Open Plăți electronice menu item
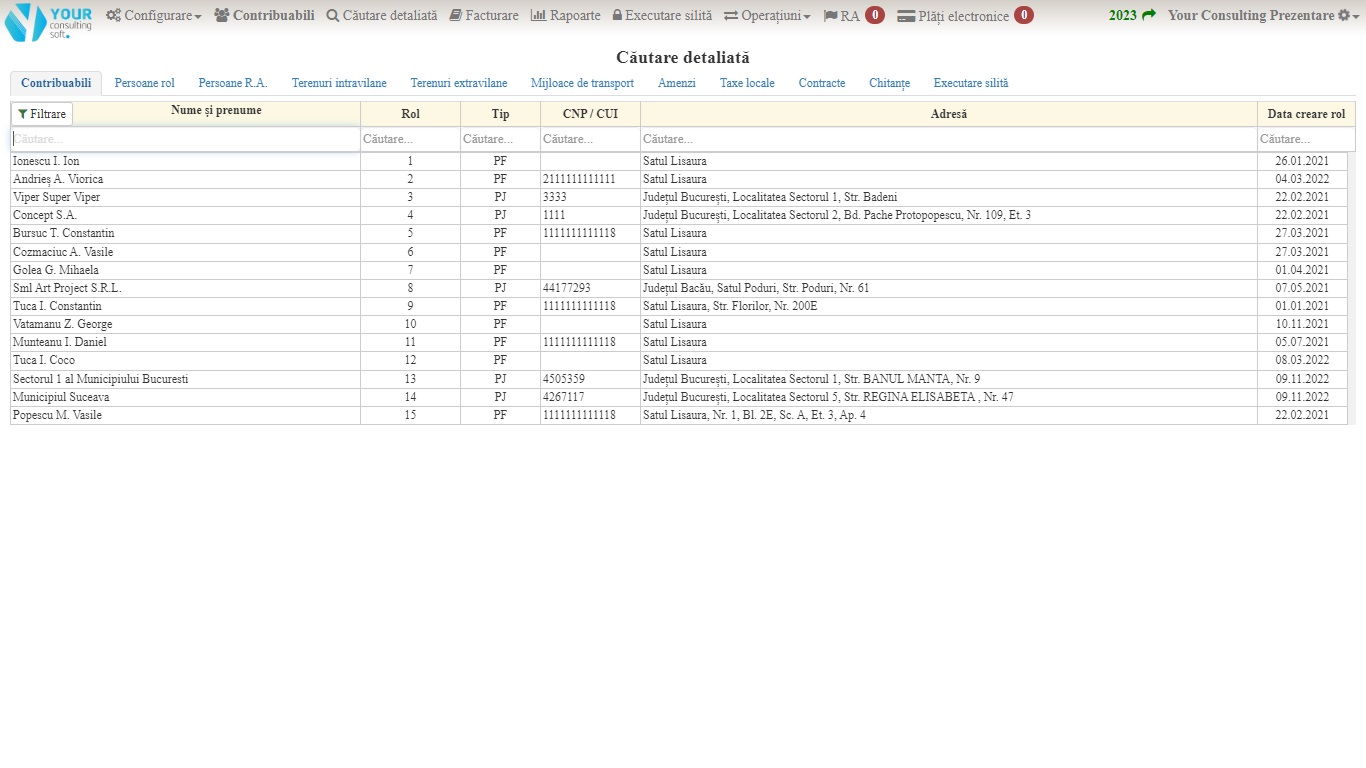 (x=953, y=16)
